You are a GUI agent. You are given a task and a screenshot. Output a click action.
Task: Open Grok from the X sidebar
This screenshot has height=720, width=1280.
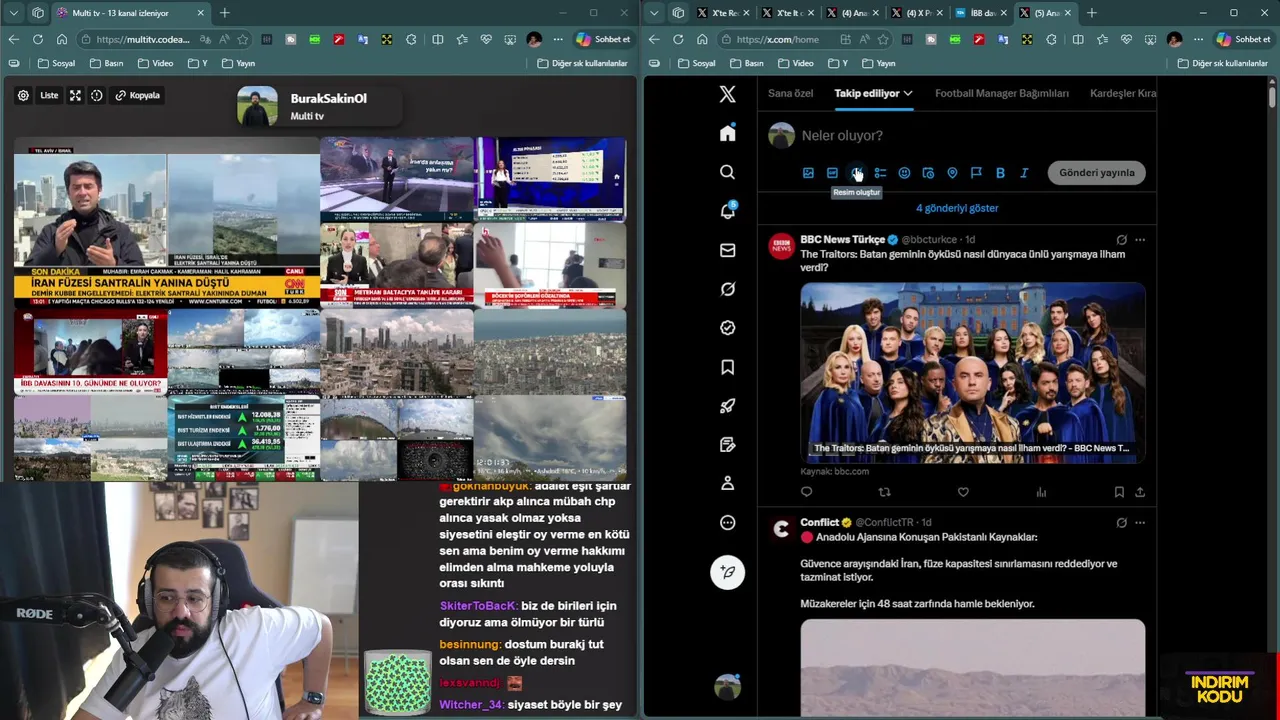tap(728, 289)
